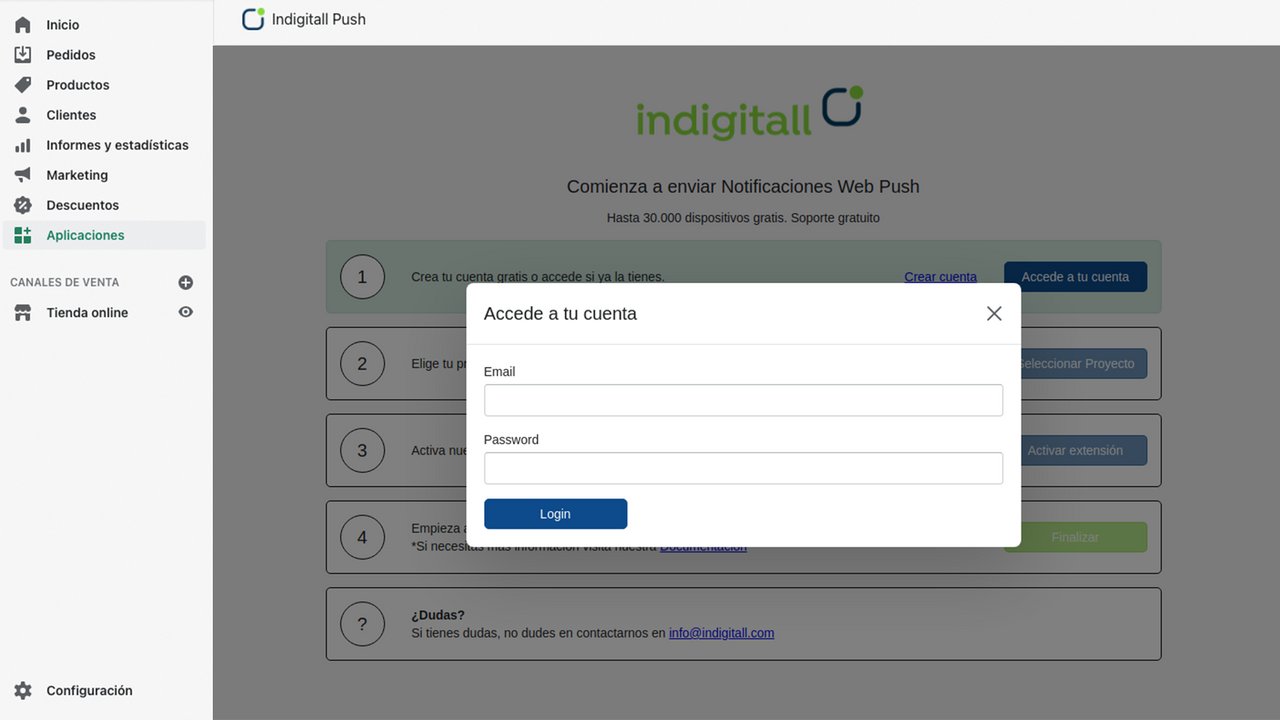
Task: Click the Marketing megaphone icon
Action: [x=23, y=175]
